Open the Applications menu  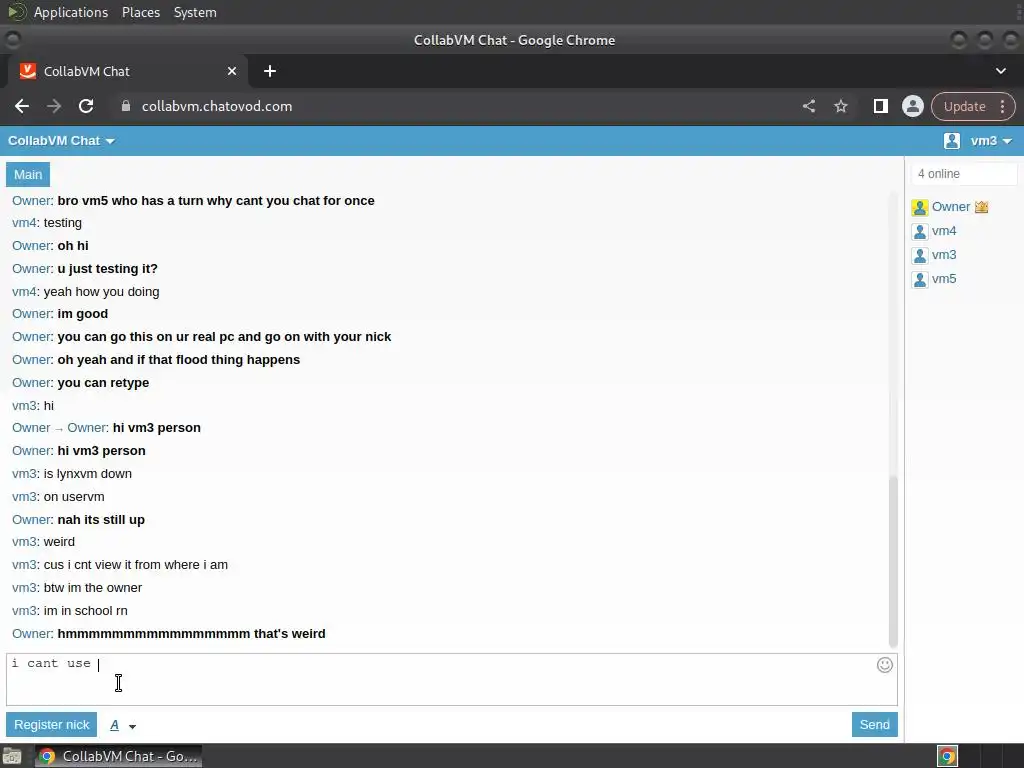click(71, 12)
